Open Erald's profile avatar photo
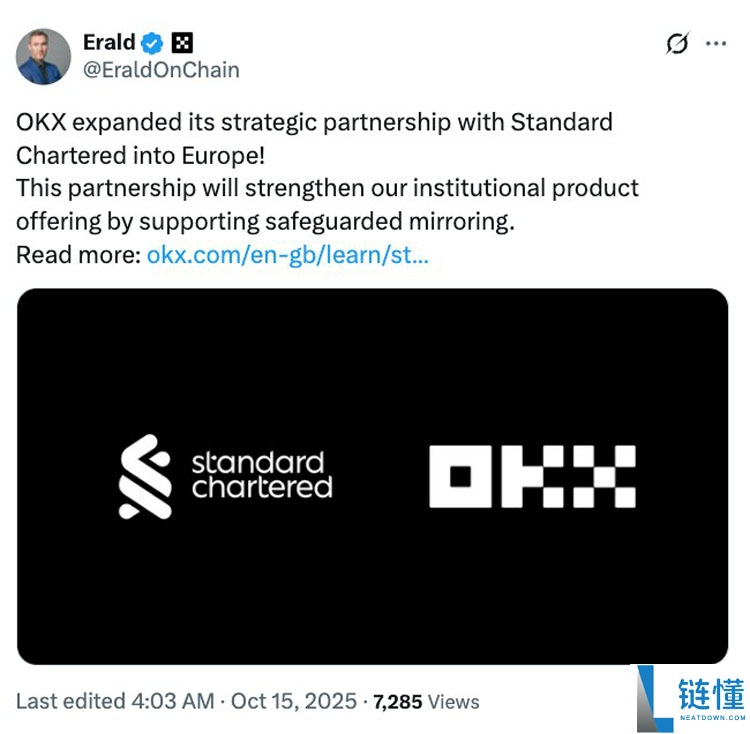The width and height of the screenshot is (750, 734). pos(43,56)
